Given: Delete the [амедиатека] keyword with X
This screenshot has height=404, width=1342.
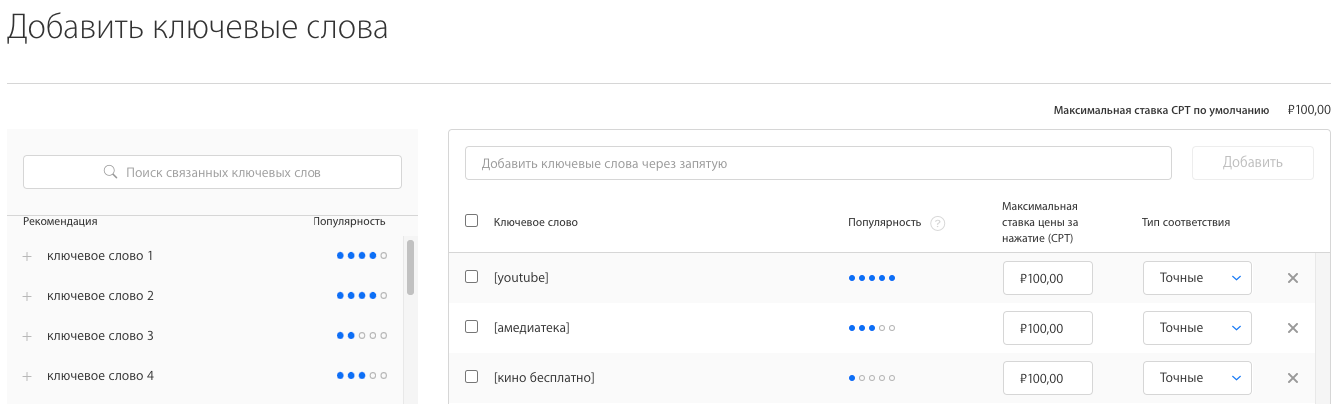Looking at the screenshot, I should 1292,328.
